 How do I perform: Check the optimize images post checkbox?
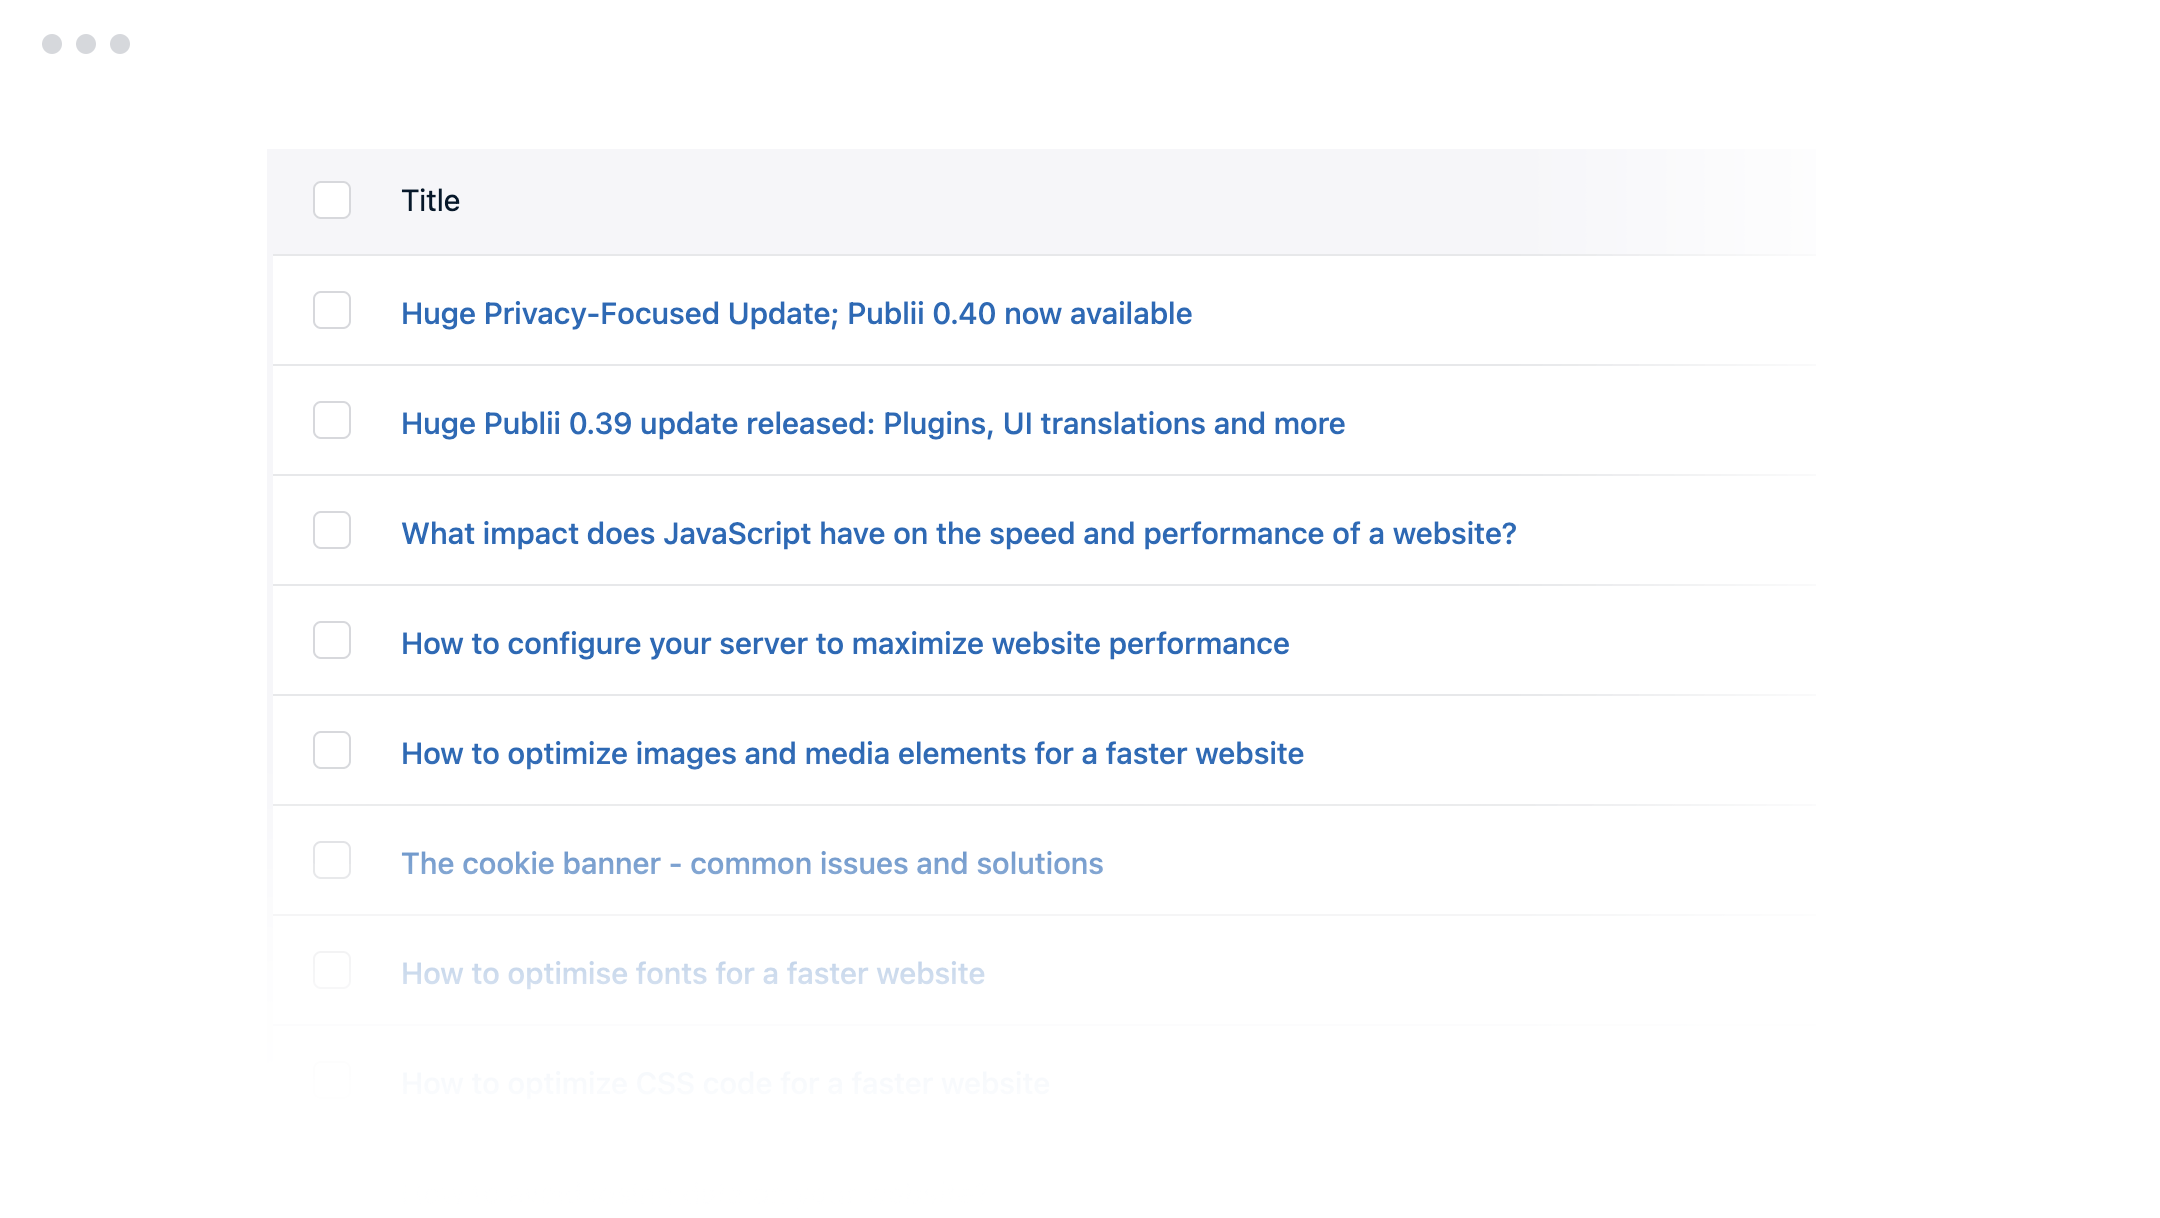(332, 750)
